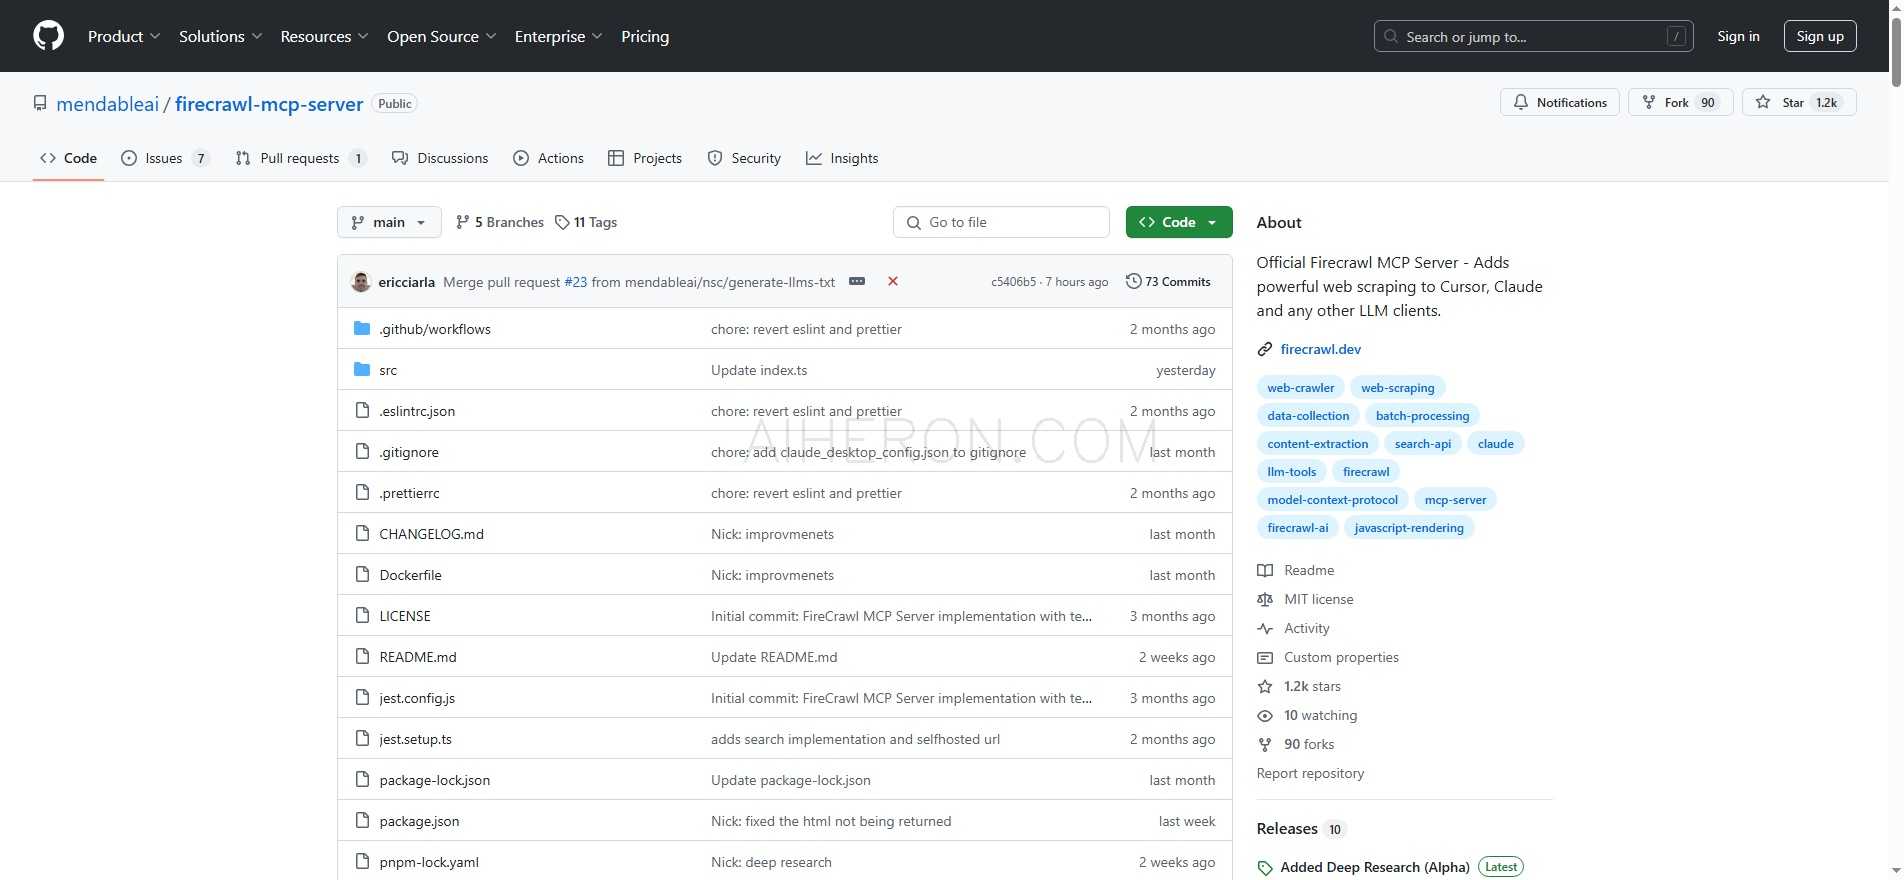View 11 Tags link
Screen dimensions: 1904x880
coord(586,222)
